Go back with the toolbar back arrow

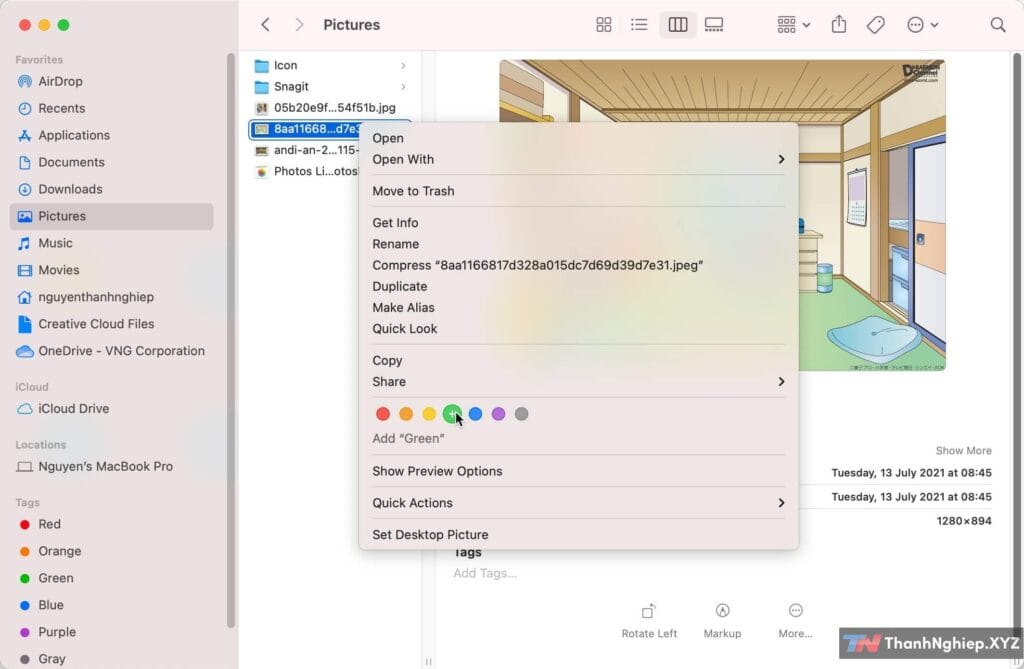click(265, 25)
